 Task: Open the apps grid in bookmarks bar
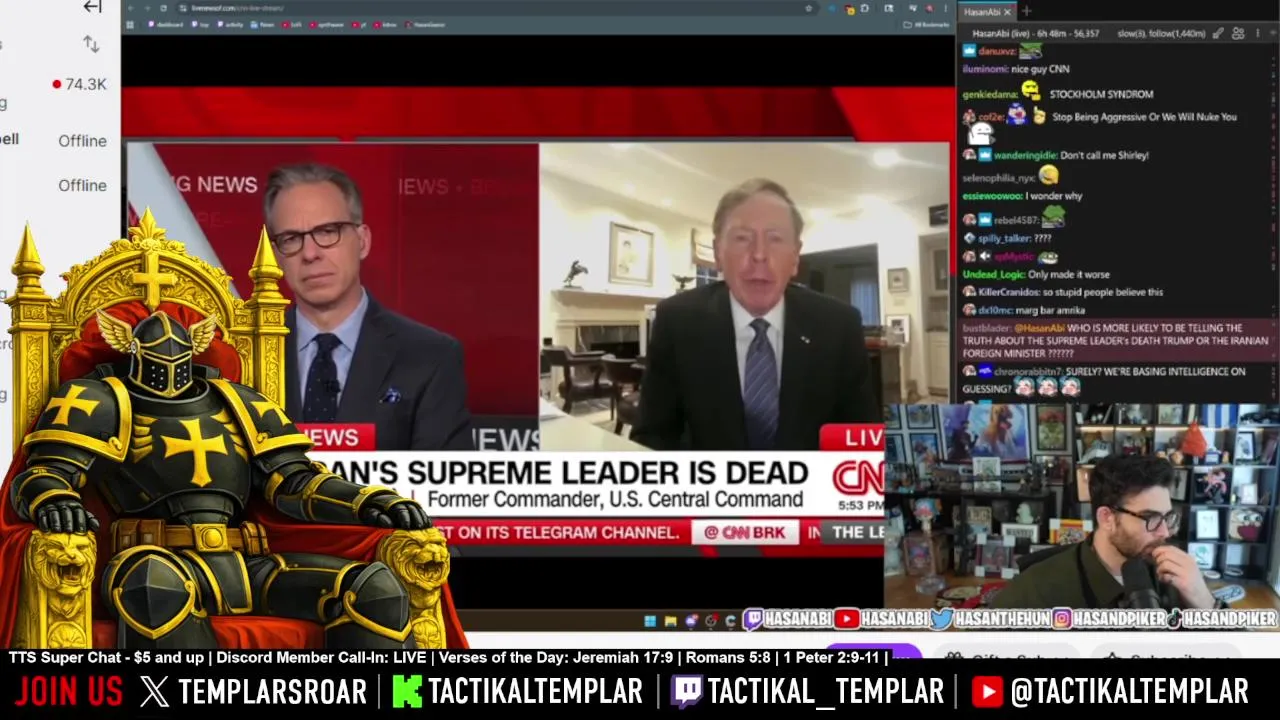point(130,24)
